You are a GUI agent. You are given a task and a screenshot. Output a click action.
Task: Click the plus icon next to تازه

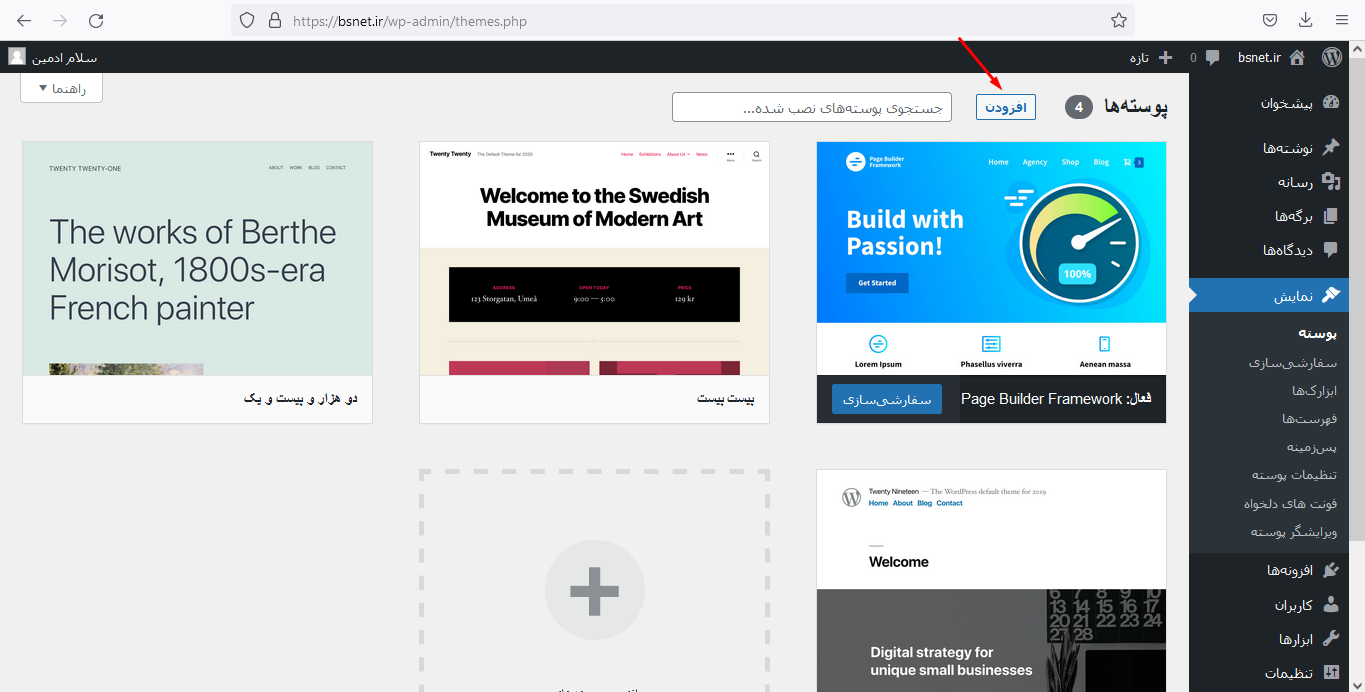click(1165, 58)
